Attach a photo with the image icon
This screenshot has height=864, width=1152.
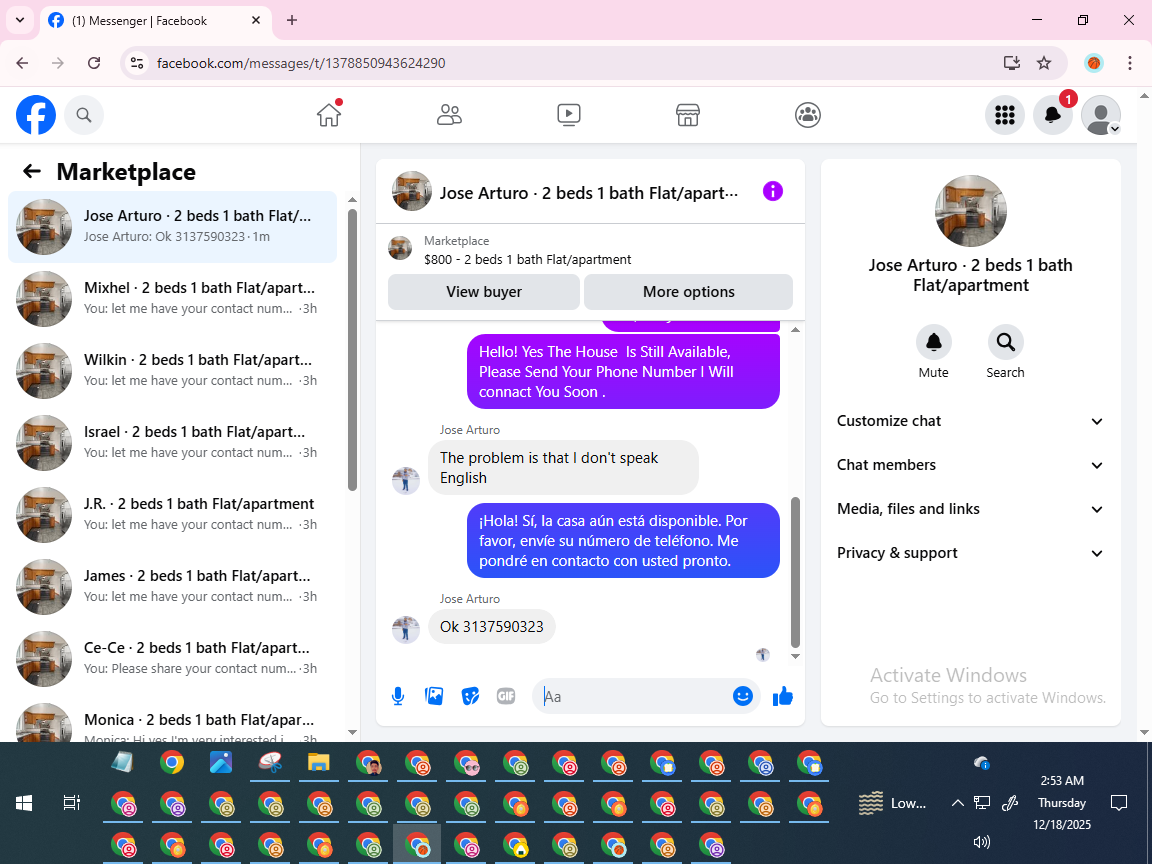pyautogui.click(x=434, y=696)
